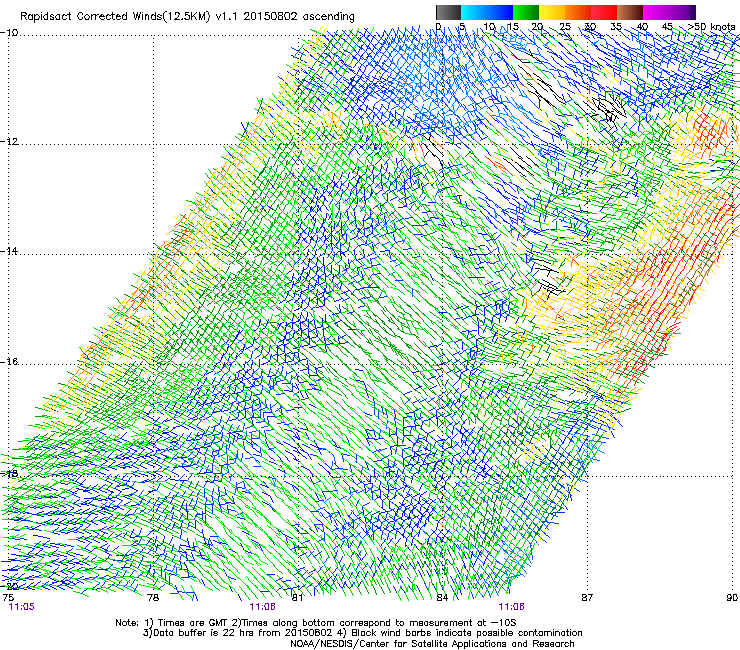Click the 'NOAA/NESDIS/Center for Satellite Applications and Research' credit
The image size is (740, 650).
pyautogui.click(x=432, y=644)
